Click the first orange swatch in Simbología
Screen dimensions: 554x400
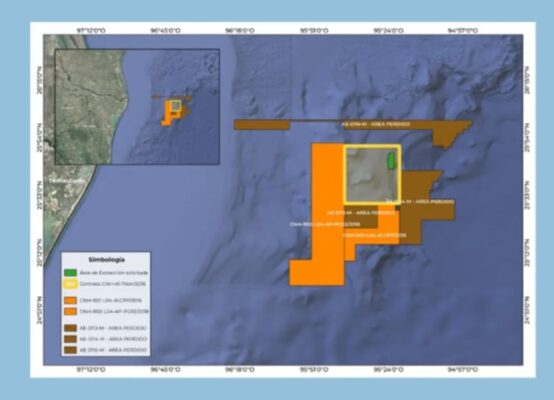click(70, 300)
